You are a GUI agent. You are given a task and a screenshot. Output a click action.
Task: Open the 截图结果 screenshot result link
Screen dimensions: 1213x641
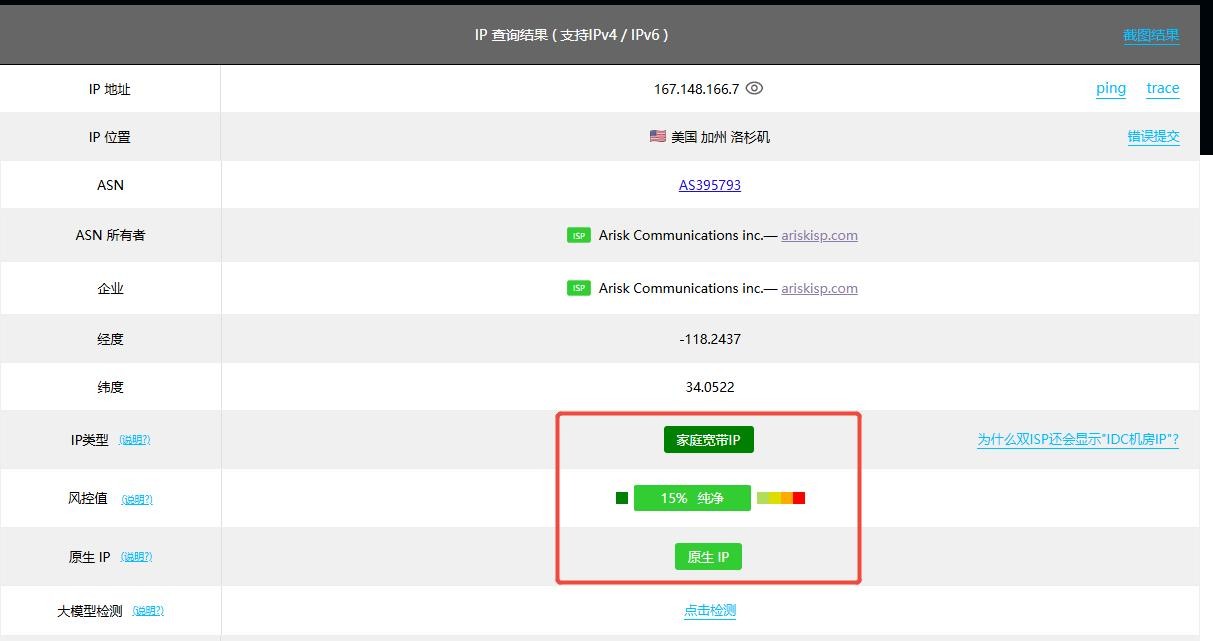(x=1152, y=35)
